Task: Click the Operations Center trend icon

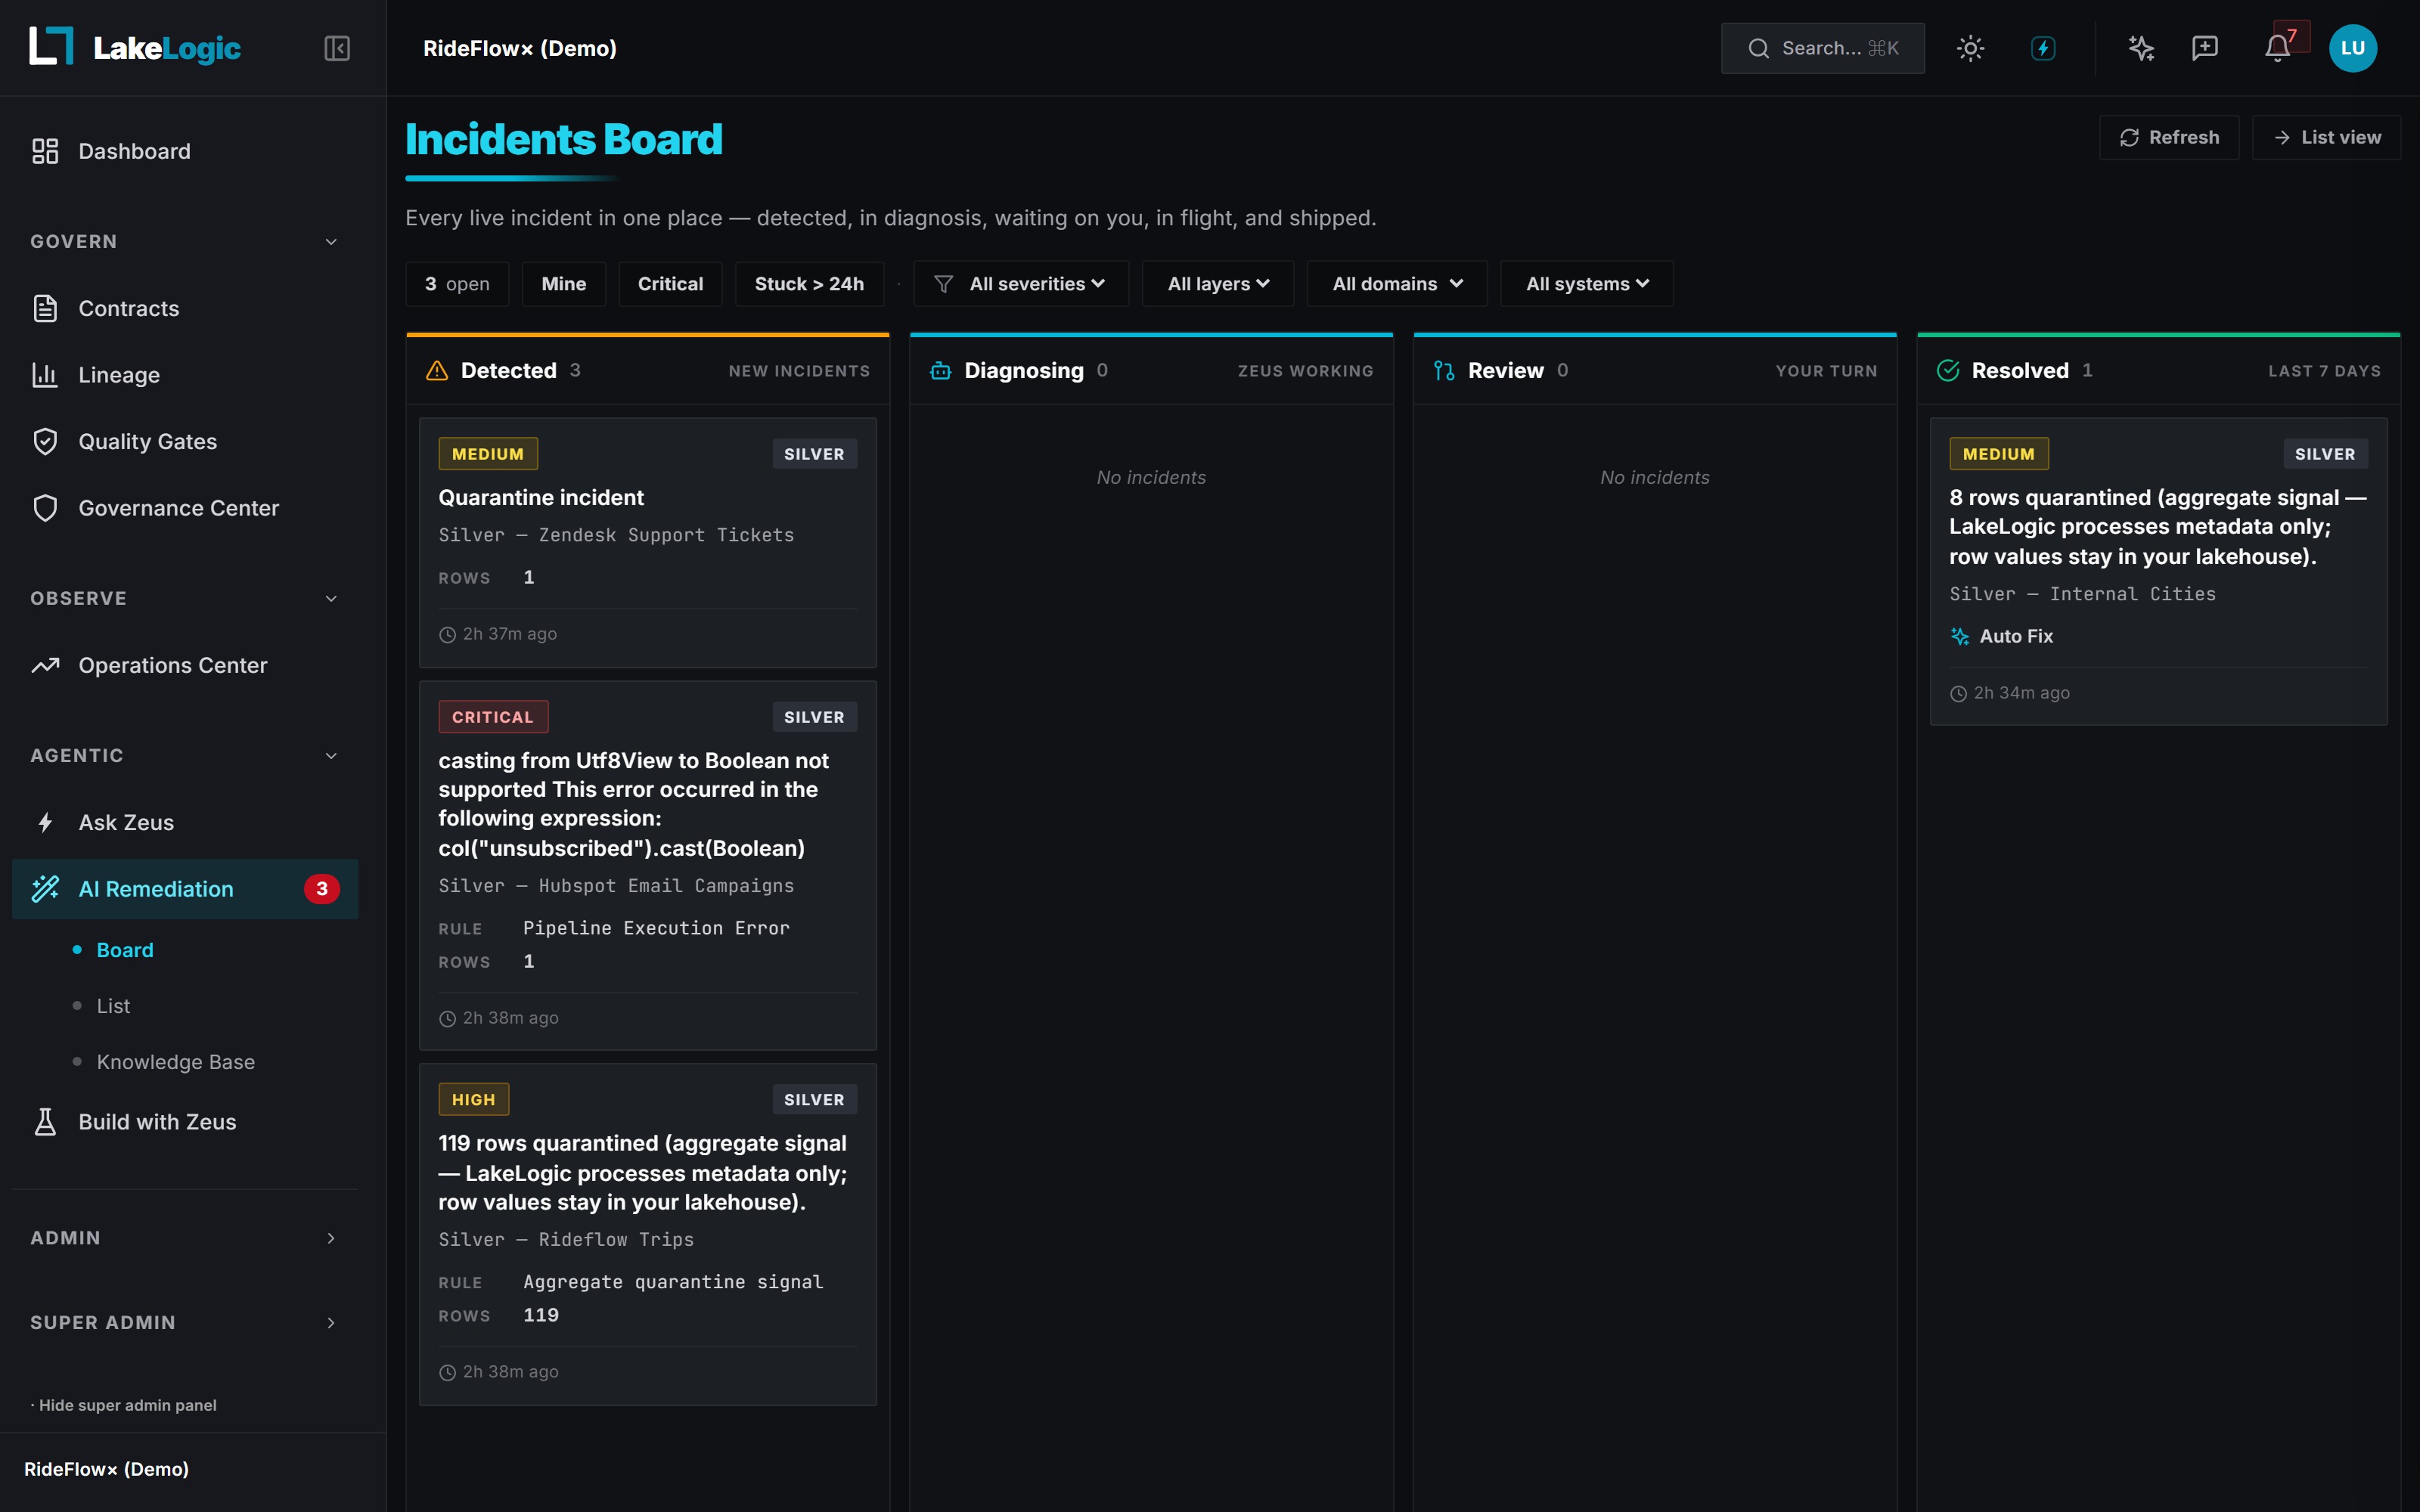Action: coord(45,665)
